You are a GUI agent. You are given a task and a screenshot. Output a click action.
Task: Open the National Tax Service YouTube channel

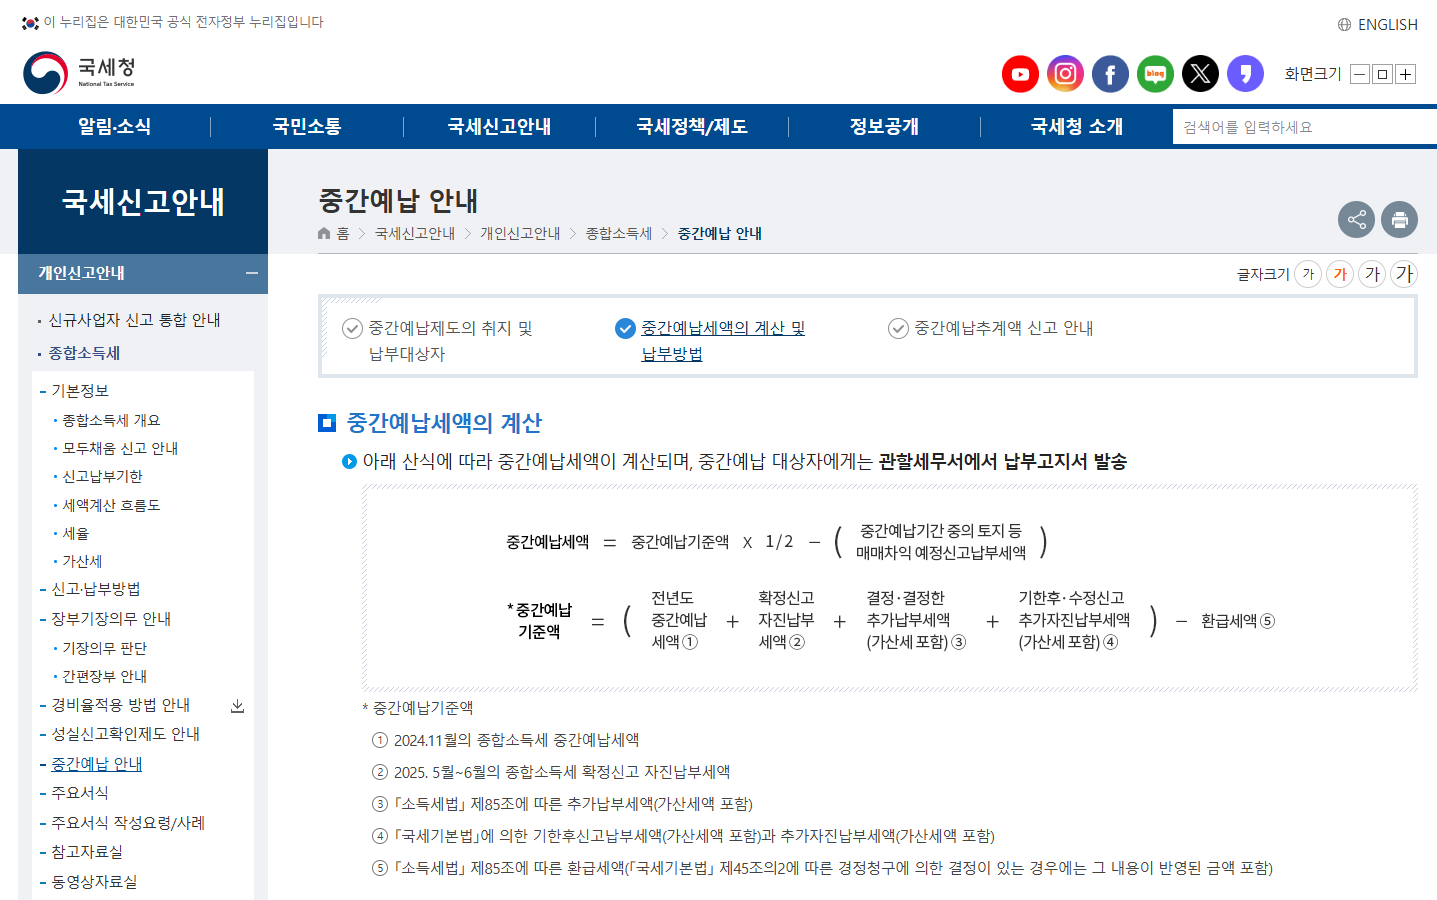1020,73
